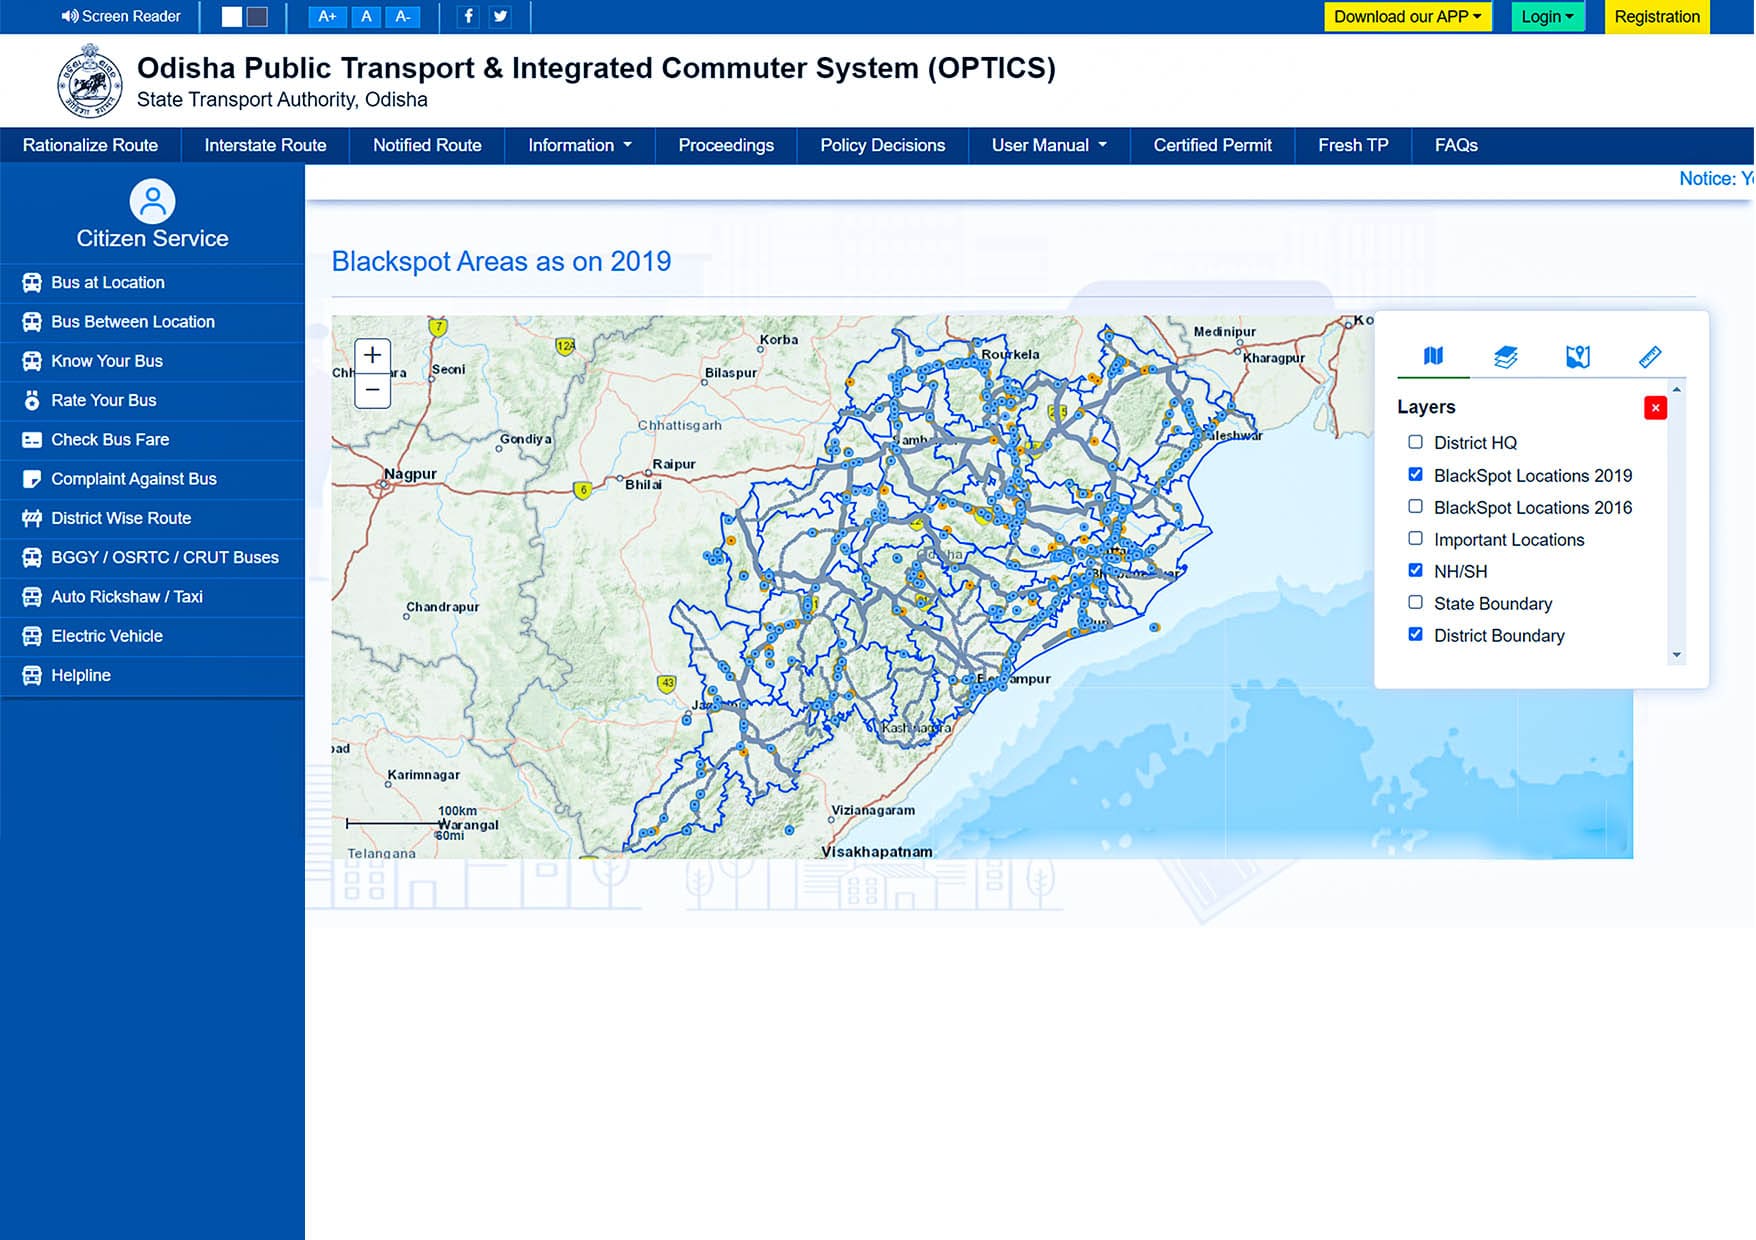Zoom out on the map
Viewport: 1756px width, 1240px height.
click(372, 390)
